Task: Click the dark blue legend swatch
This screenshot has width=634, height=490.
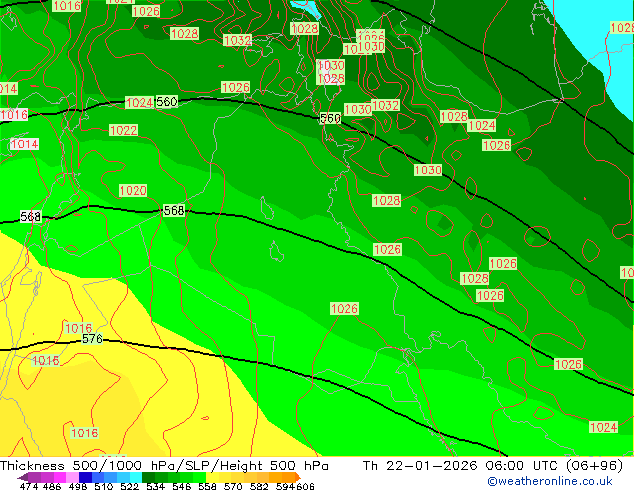Action: coord(85,477)
